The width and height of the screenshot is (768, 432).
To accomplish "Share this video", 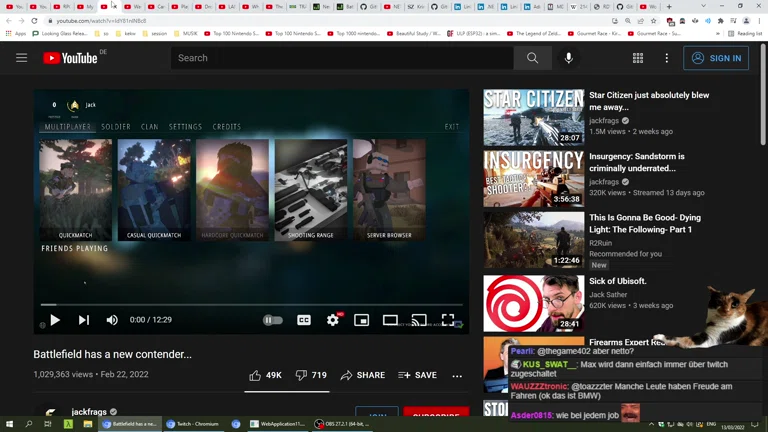I will 363,375.
